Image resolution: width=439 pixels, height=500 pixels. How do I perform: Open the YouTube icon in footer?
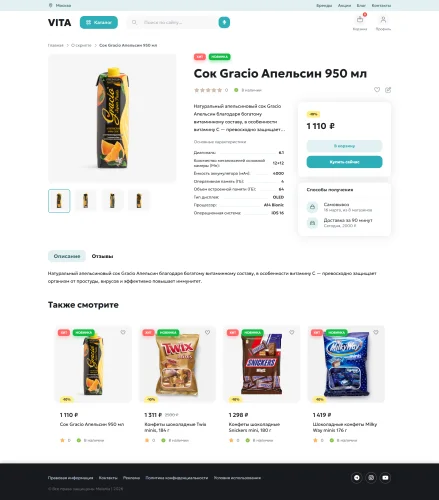point(385,478)
